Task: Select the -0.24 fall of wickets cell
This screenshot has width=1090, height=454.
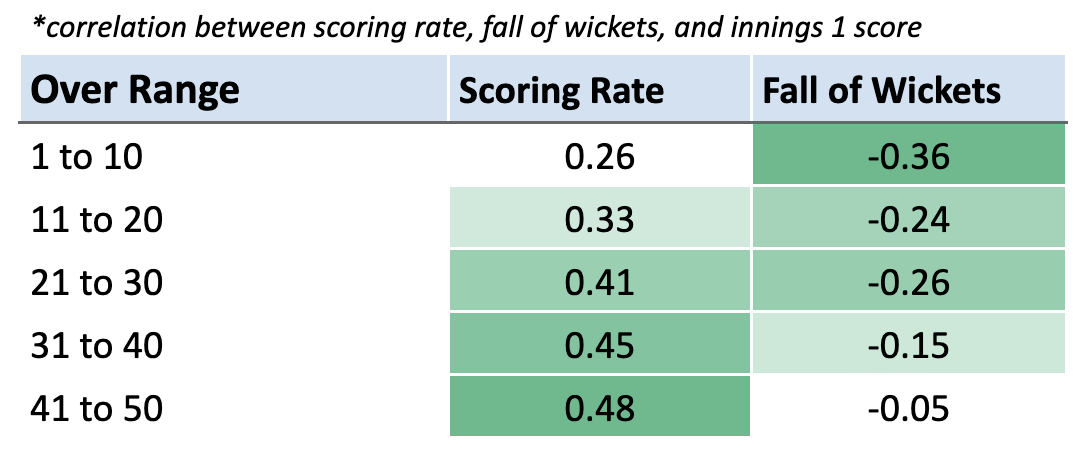Action: (x=908, y=220)
